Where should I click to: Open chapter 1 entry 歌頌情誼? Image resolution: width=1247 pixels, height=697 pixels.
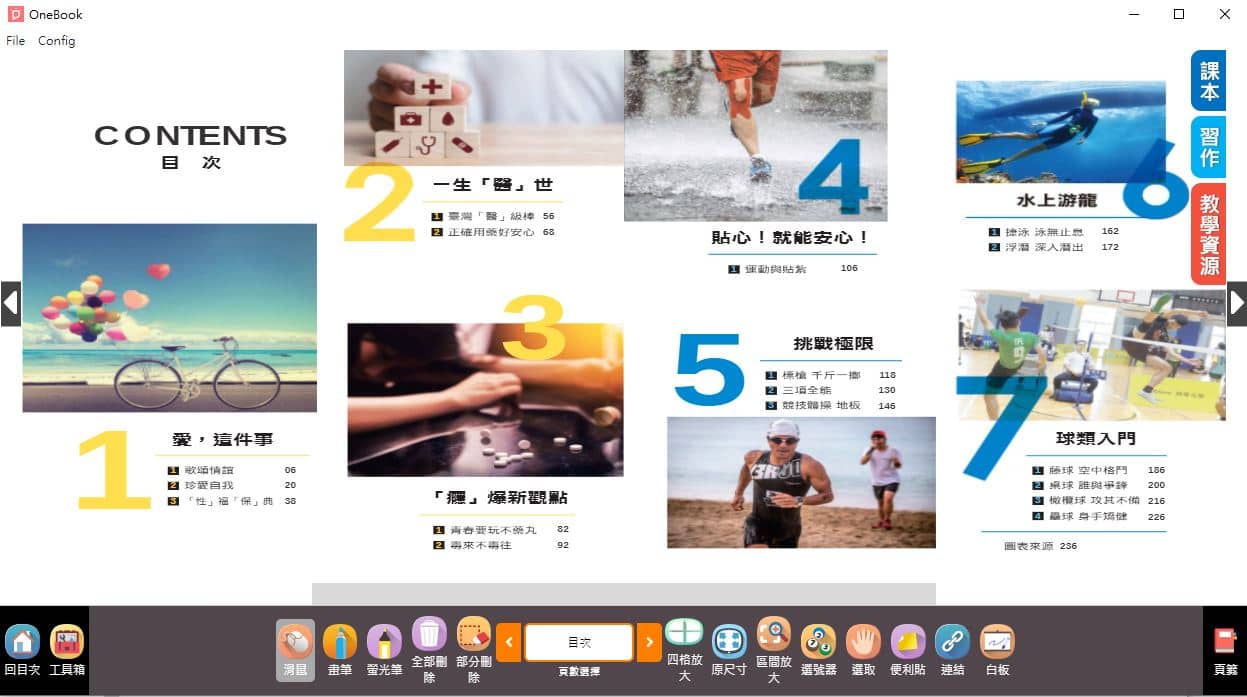(232, 470)
